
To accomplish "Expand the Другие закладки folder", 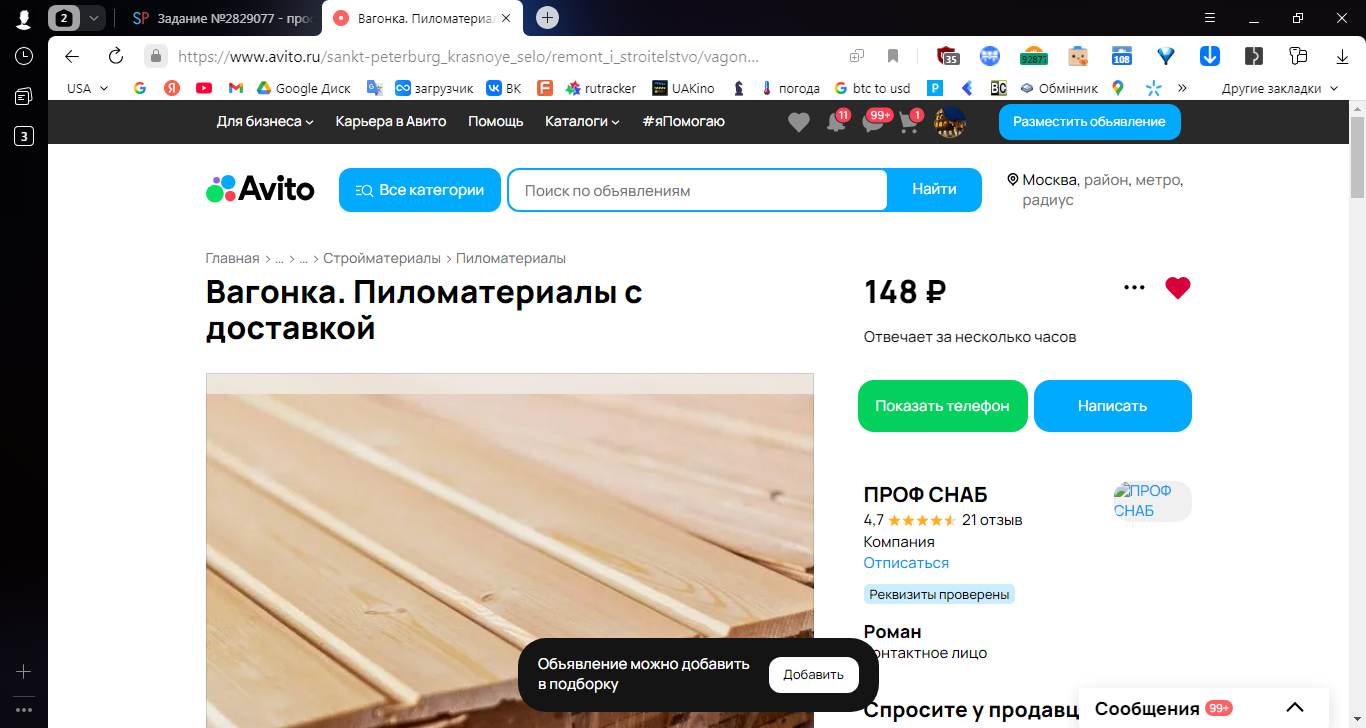I will coord(1279,88).
